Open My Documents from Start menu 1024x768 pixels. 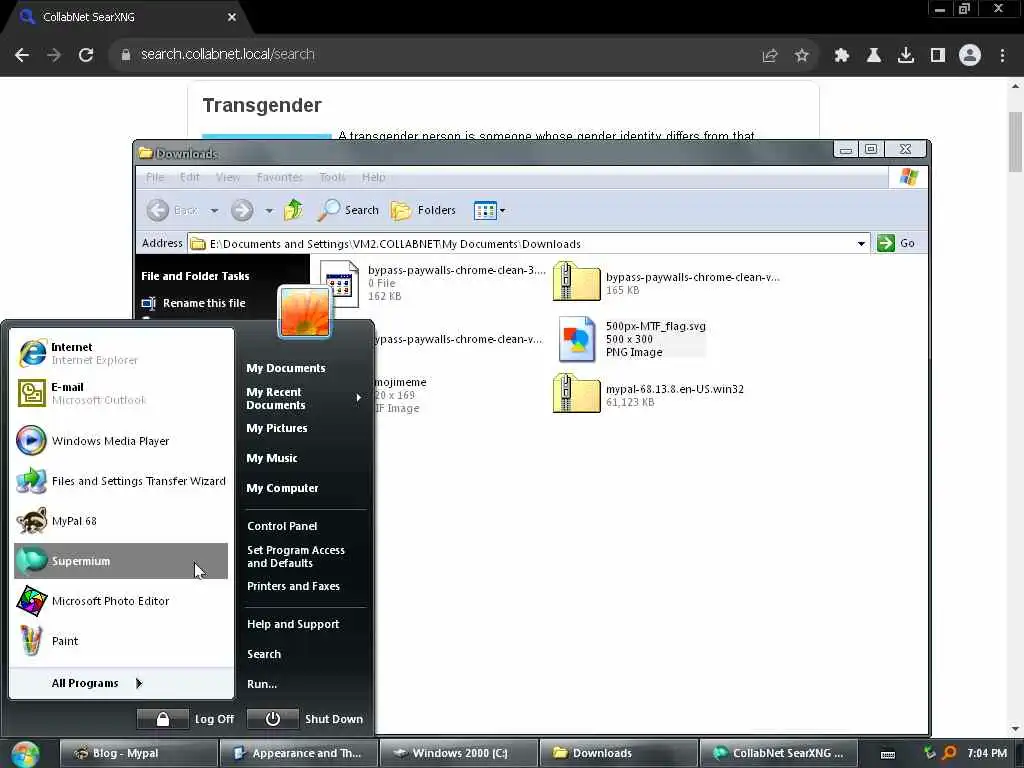[285, 368]
